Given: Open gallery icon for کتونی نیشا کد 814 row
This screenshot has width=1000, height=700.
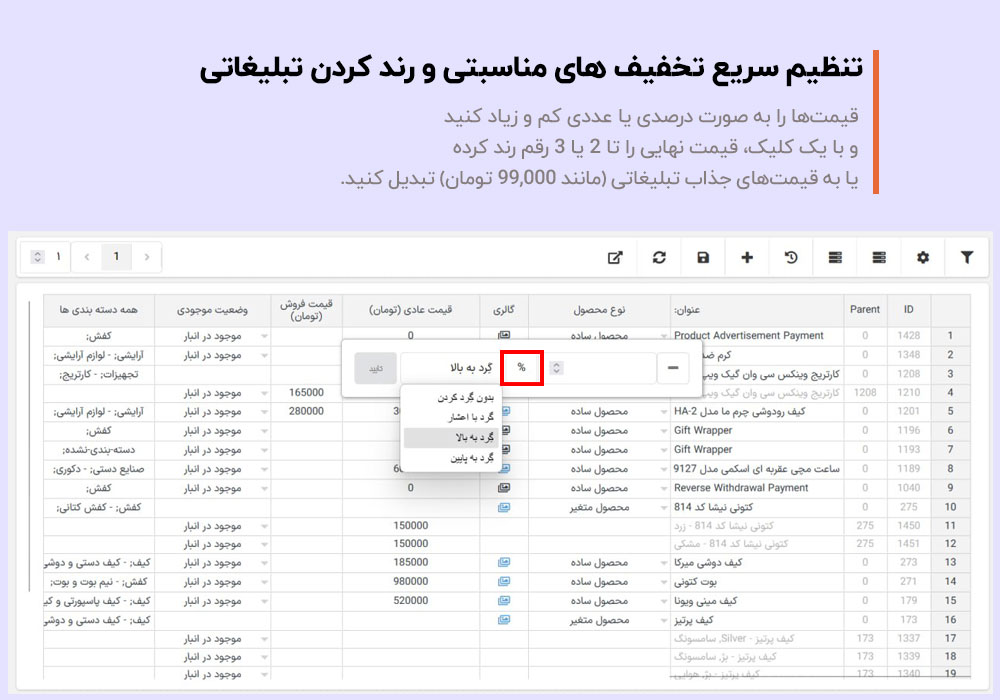Looking at the screenshot, I should 504,507.
